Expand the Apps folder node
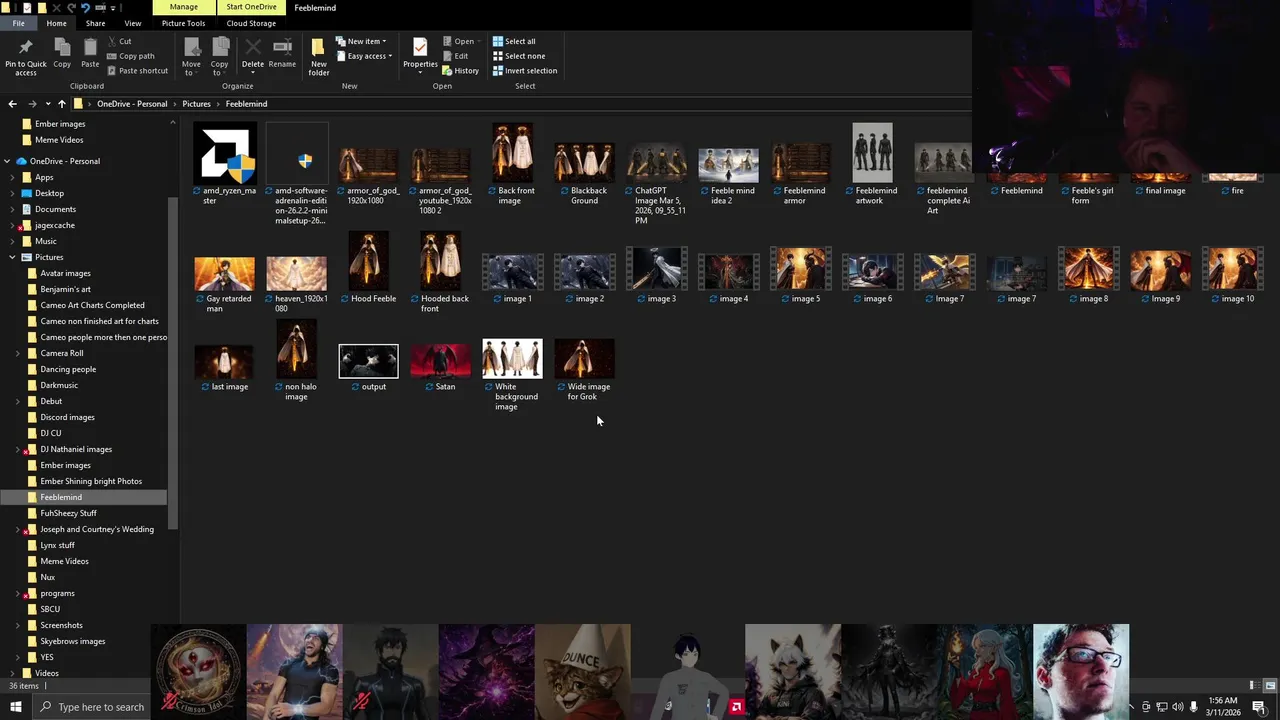 click(13, 177)
